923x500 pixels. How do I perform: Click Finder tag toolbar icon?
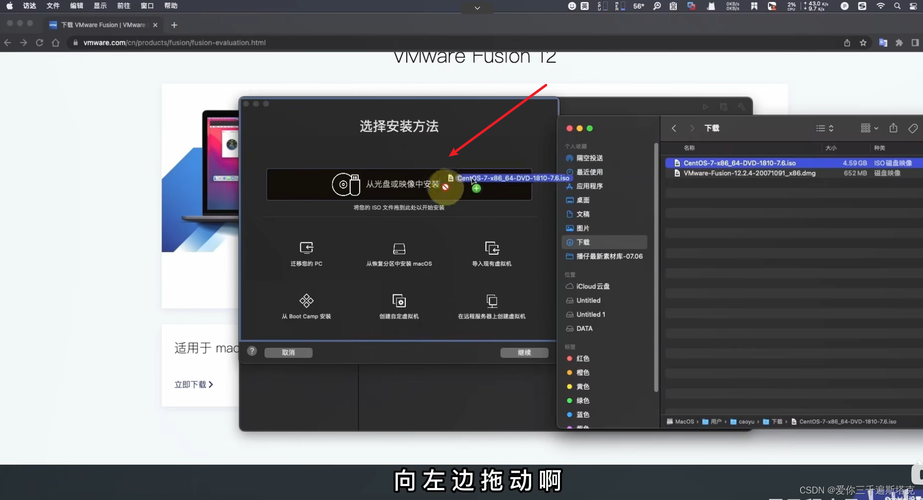[913, 128]
